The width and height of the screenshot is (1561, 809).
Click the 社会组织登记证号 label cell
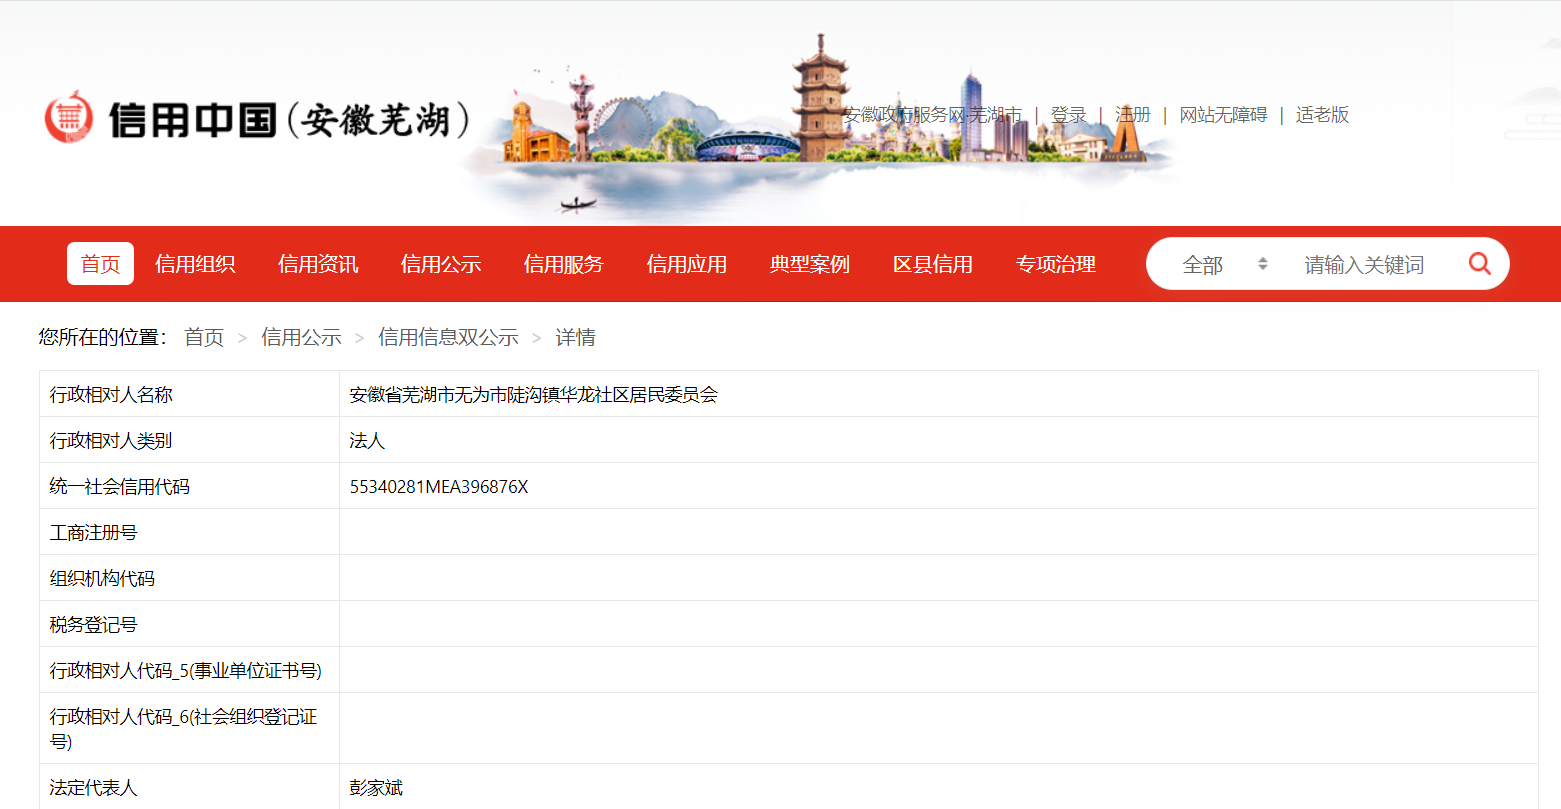pos(189,729)
